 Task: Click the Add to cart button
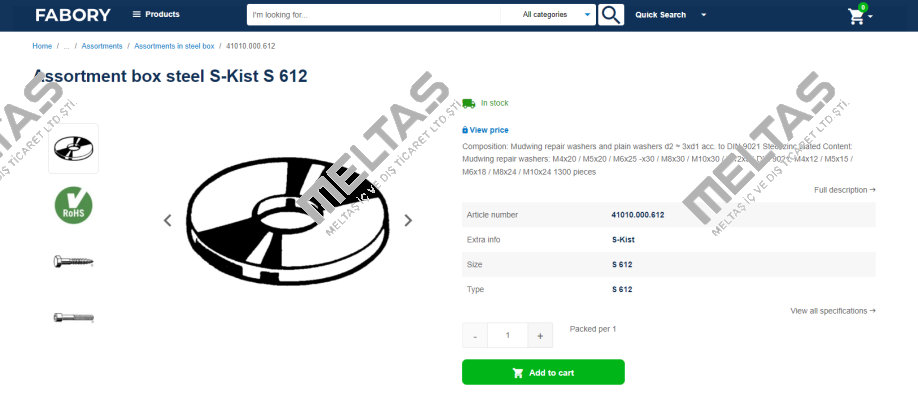[x=543, y=372]
